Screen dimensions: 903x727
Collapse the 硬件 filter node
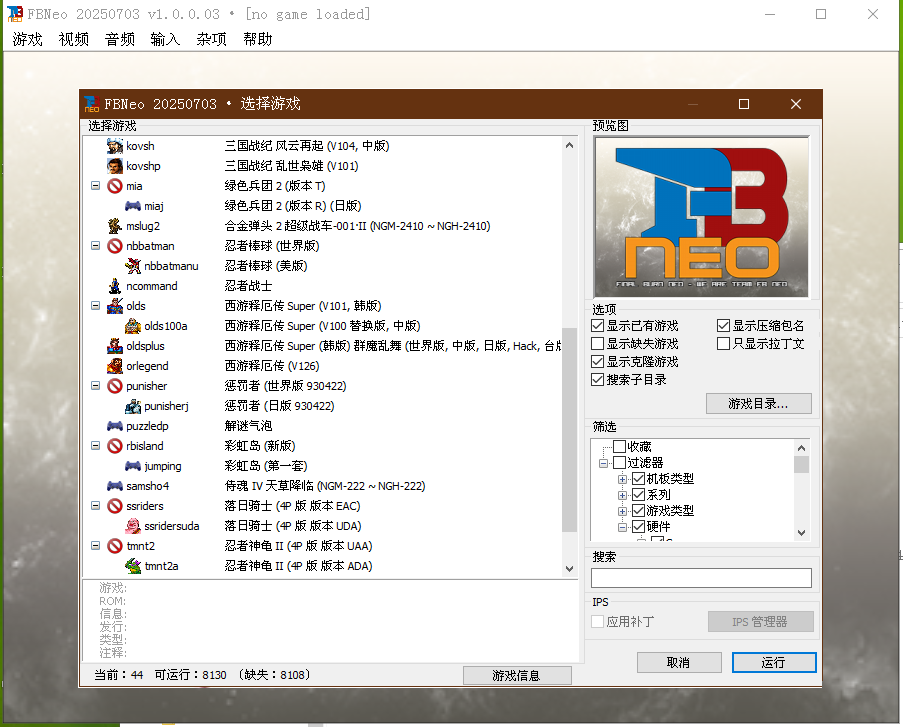coord(622,527)
